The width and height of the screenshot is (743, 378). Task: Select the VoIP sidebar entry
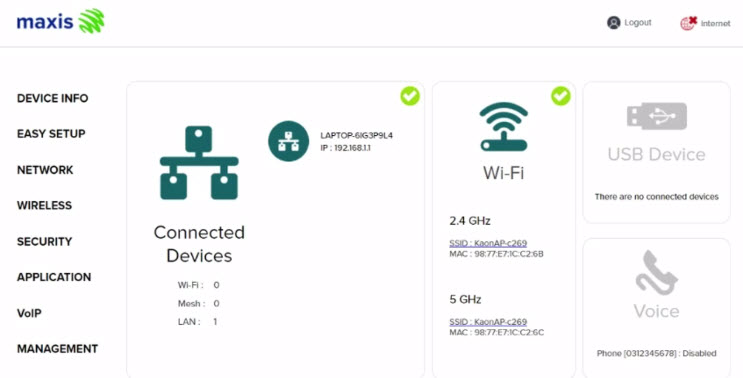[29, 313]
